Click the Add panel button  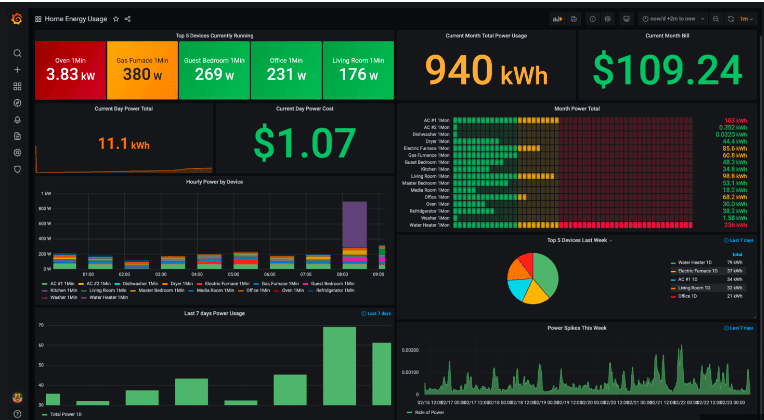[x=557, y=19]
